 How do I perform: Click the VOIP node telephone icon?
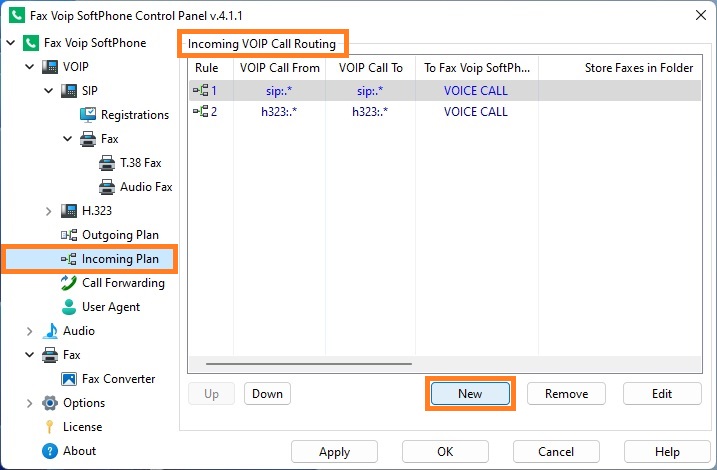click(50, 67)
